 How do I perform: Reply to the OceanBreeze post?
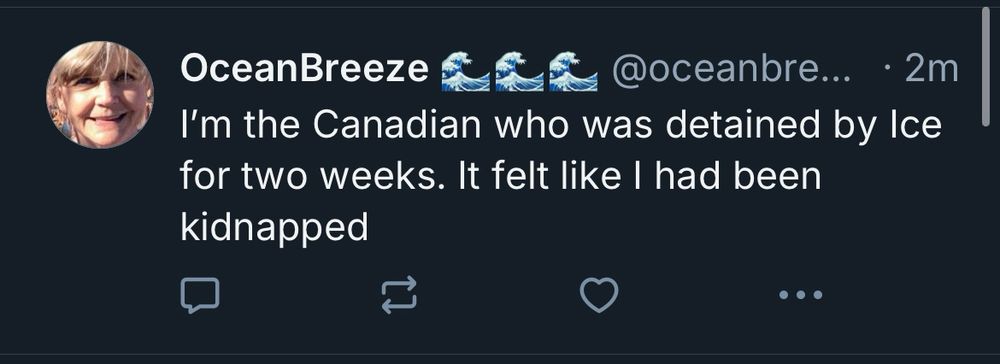coord(200,295)
